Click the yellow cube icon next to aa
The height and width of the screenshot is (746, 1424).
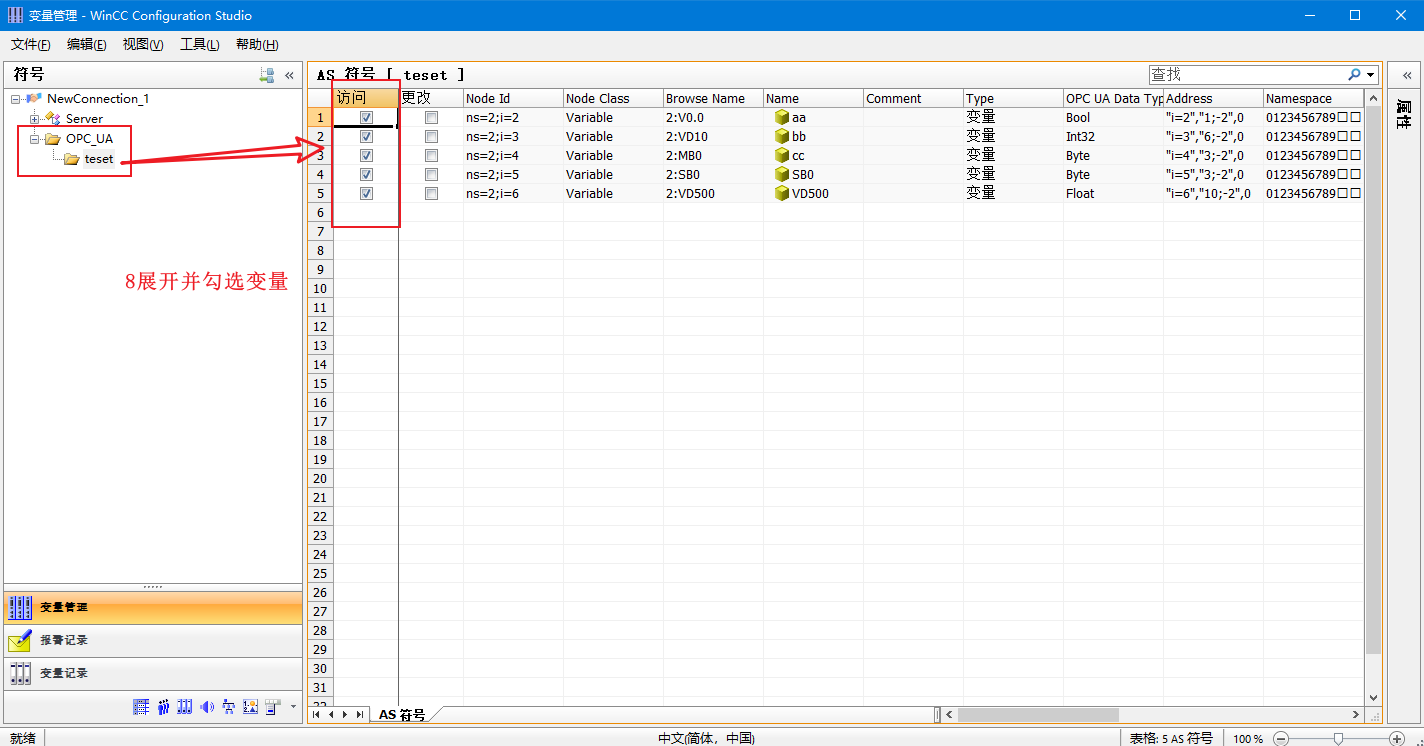[782, 118]
